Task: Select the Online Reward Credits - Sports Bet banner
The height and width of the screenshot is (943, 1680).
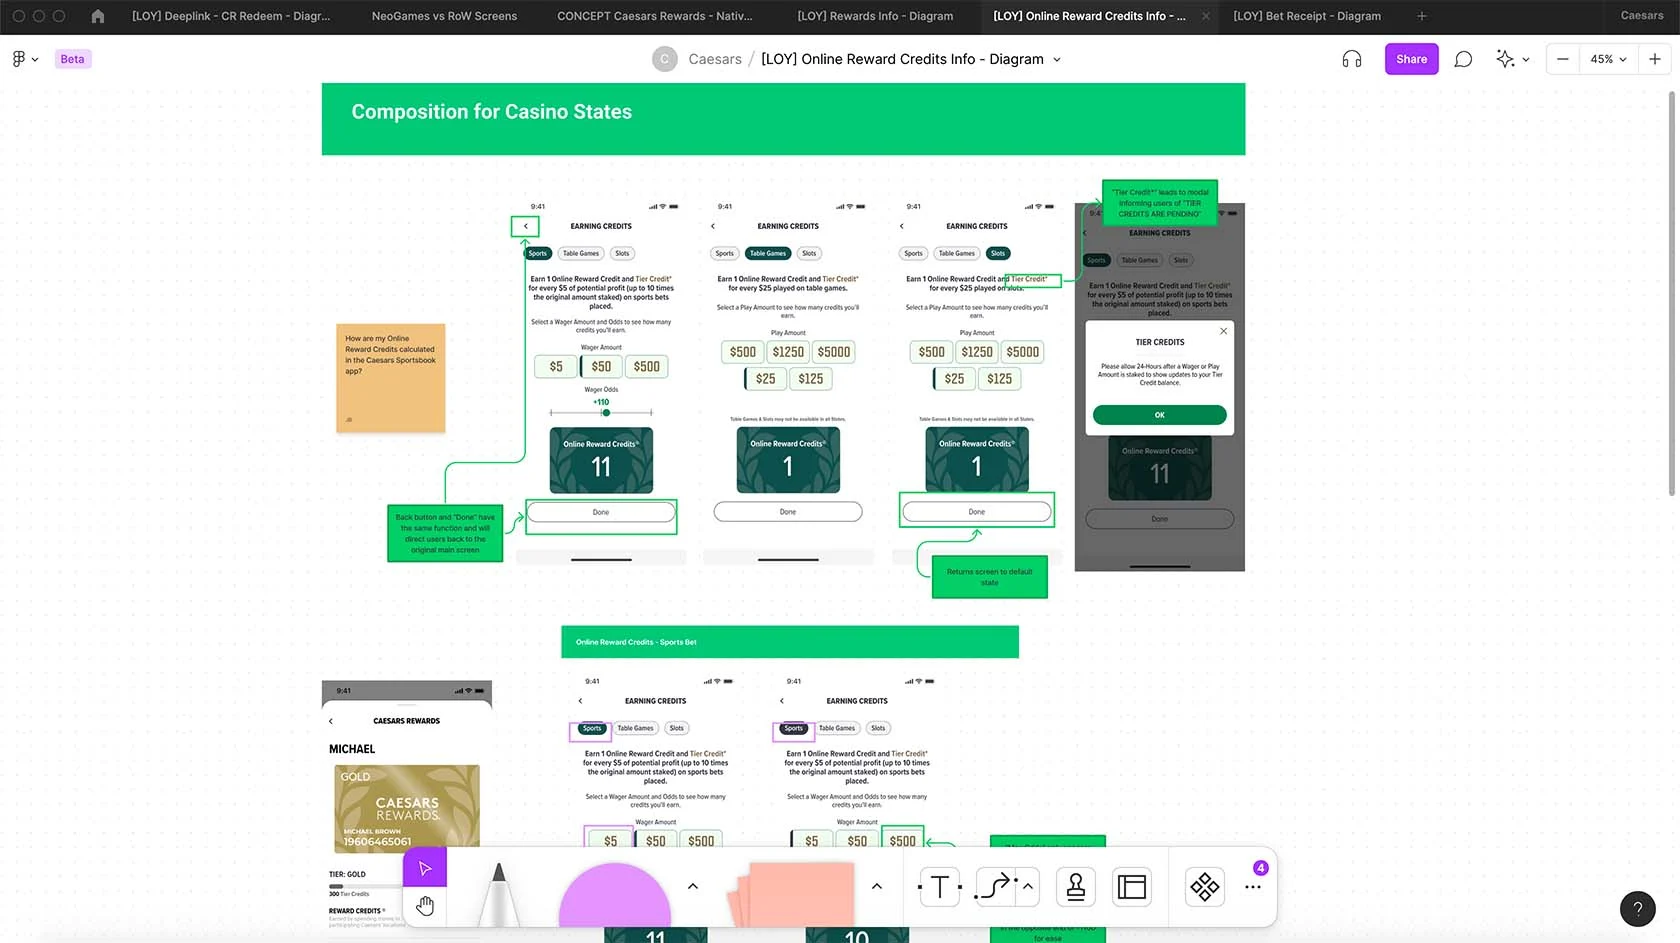Action: click(x=790, y=642)
